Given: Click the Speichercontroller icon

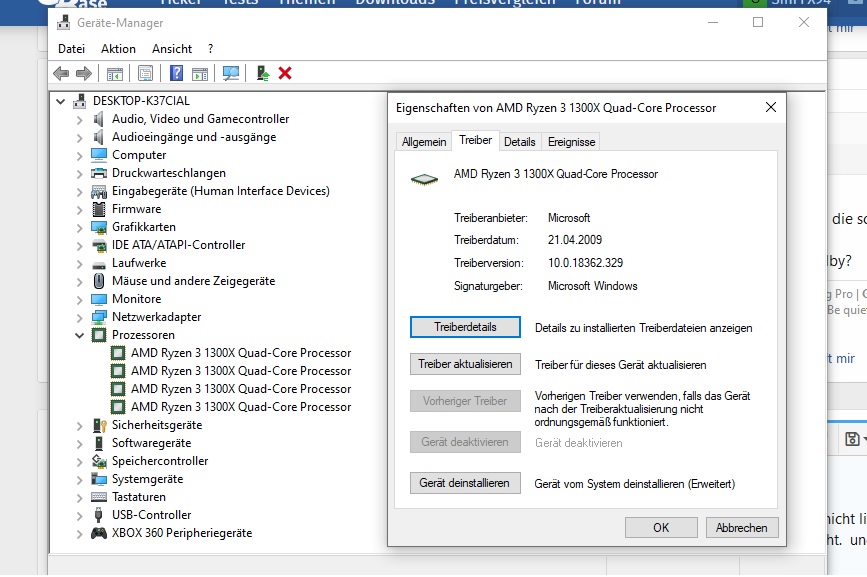Looking at the screenshot, I should coord(99,461).
